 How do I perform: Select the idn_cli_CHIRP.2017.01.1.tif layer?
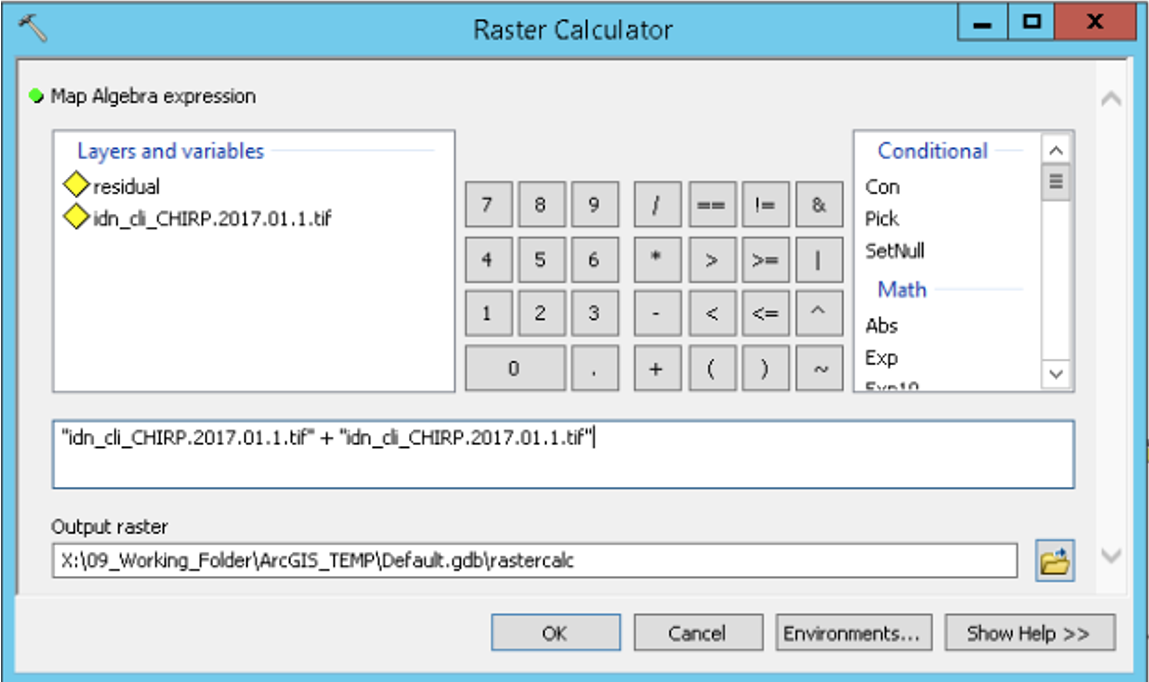[210, 218]
